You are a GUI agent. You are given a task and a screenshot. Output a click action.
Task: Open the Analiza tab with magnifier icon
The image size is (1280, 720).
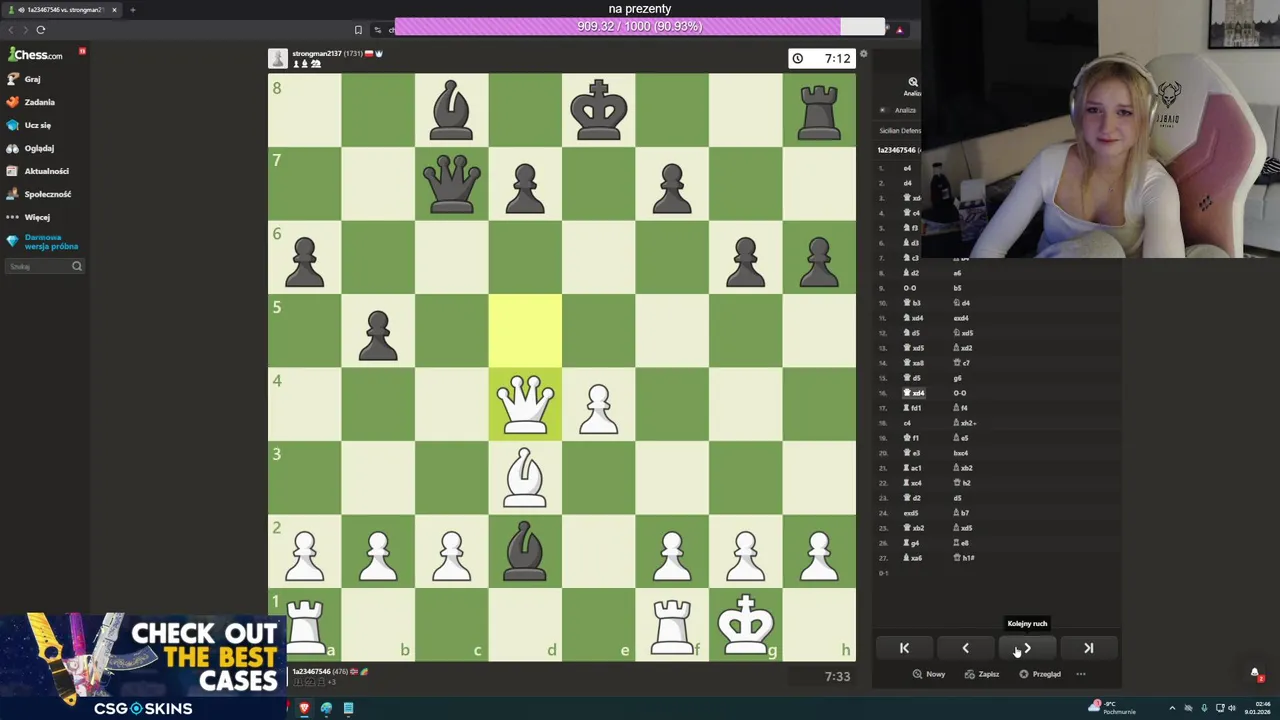[x=912, y=86]
